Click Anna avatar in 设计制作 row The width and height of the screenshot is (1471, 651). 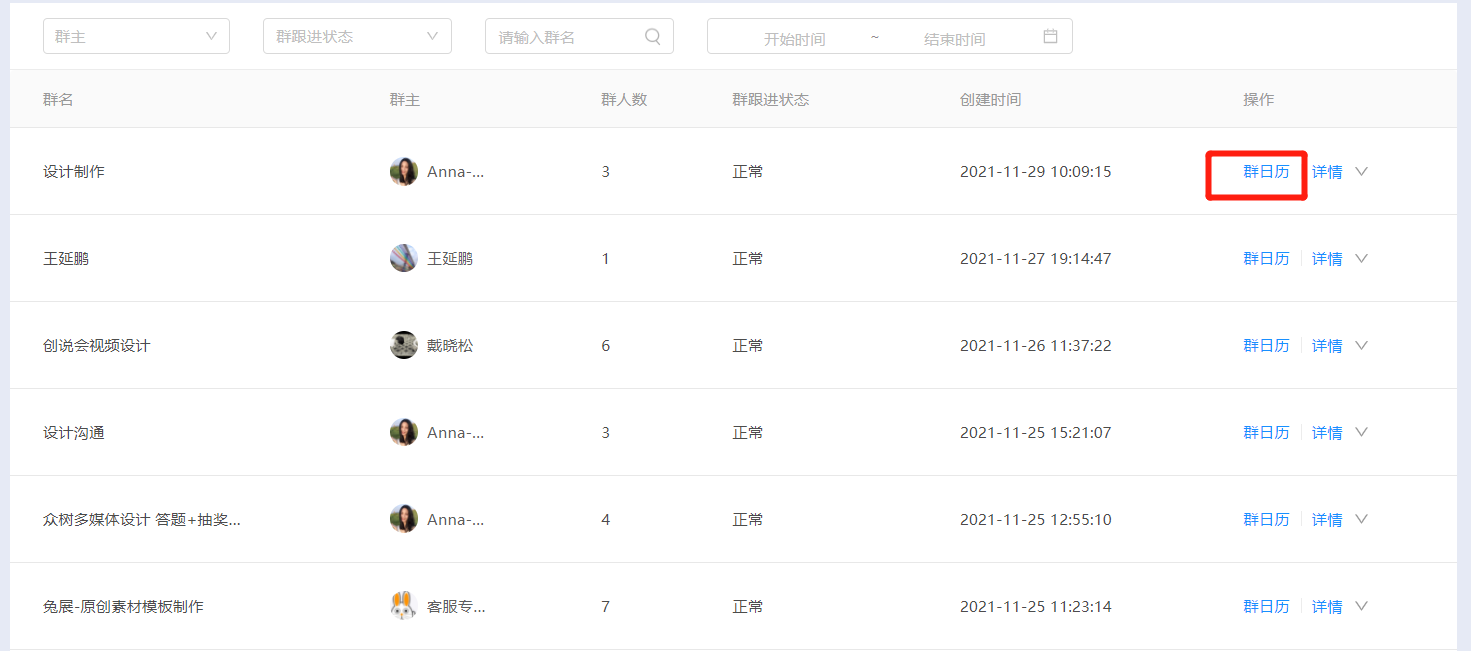(x=404, y=171)
